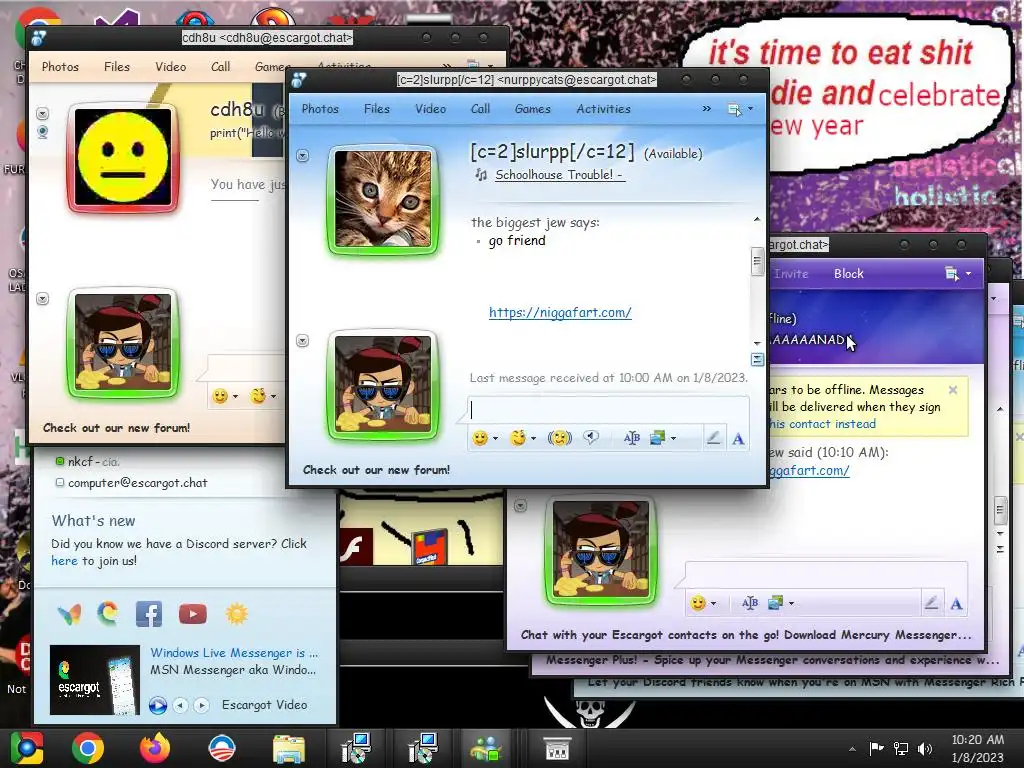
Task: Show hidden system tray icons arrow
Action: coord(852,749)
